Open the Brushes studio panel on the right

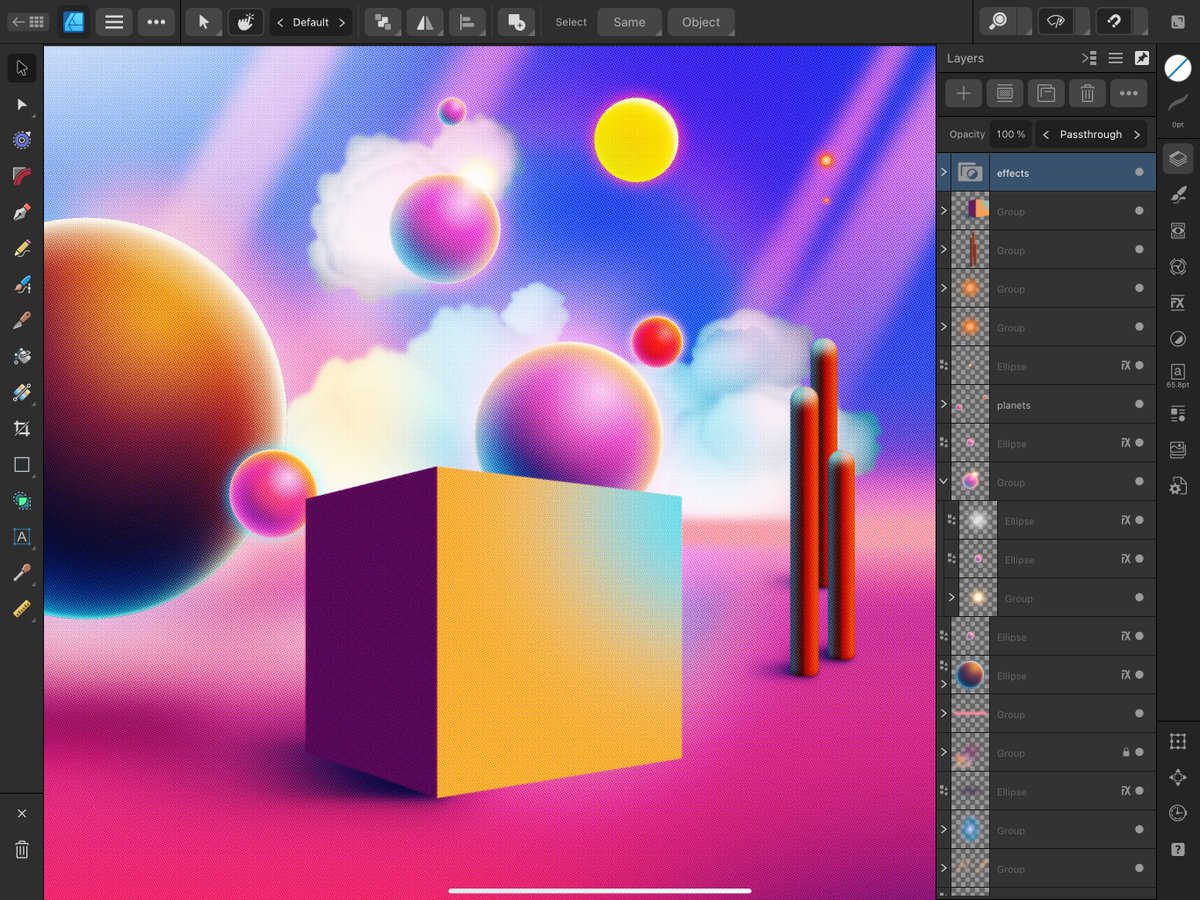coord(1177,195)
